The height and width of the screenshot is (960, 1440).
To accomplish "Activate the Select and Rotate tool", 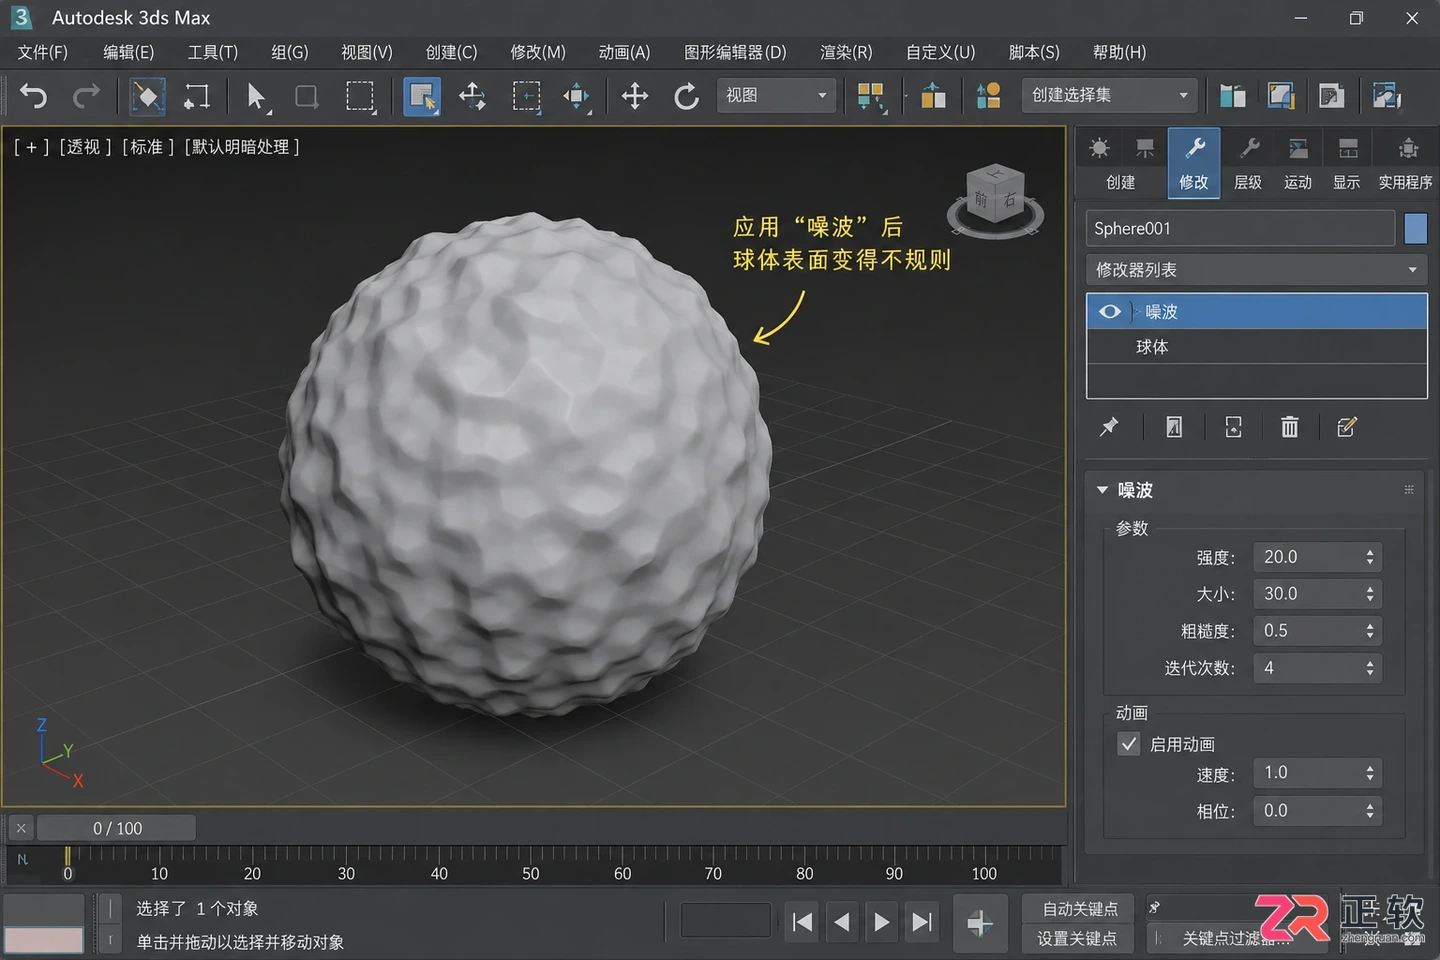I will (x=686, y=96).
